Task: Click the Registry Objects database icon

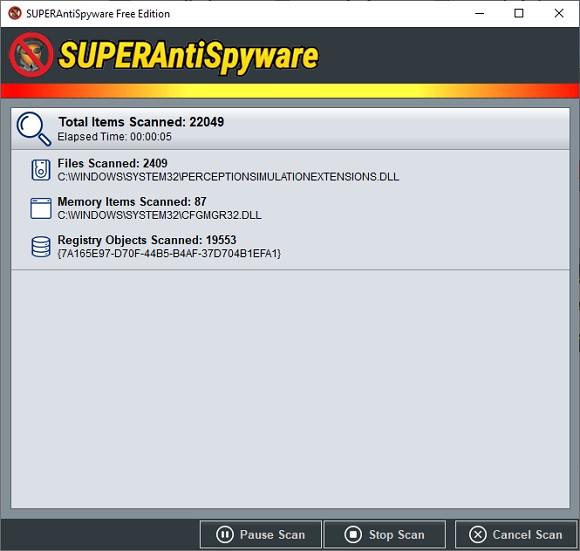Action: 41,247
